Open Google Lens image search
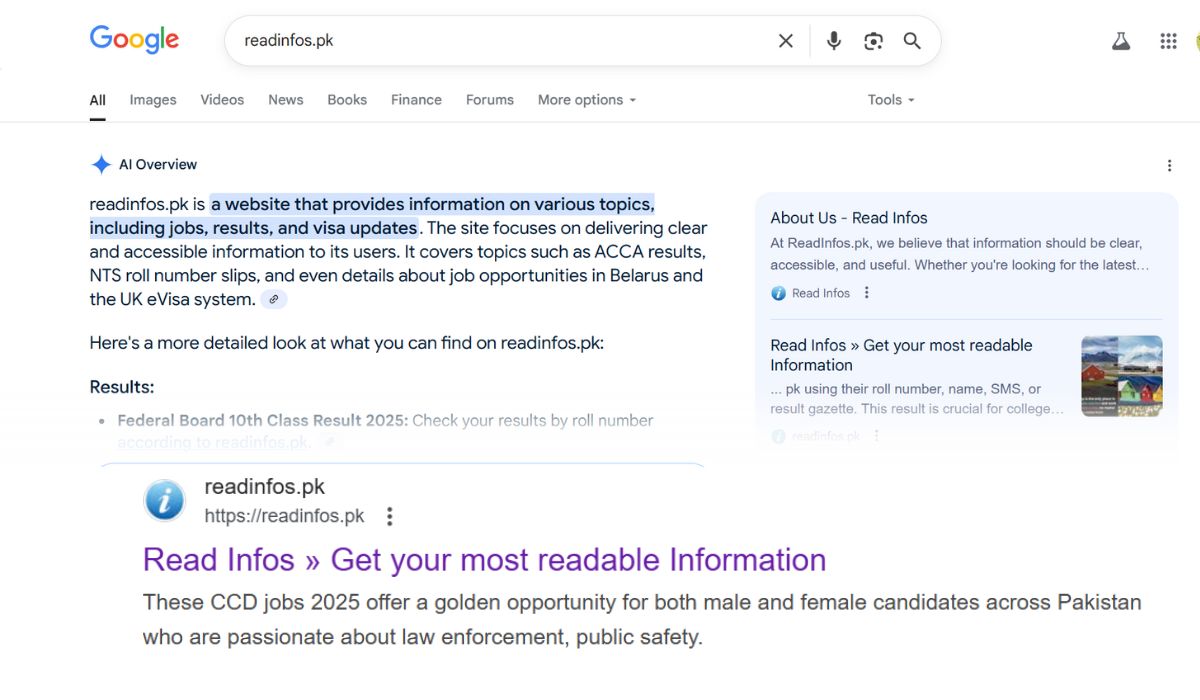1200x700 pixels. pos(873,41)
